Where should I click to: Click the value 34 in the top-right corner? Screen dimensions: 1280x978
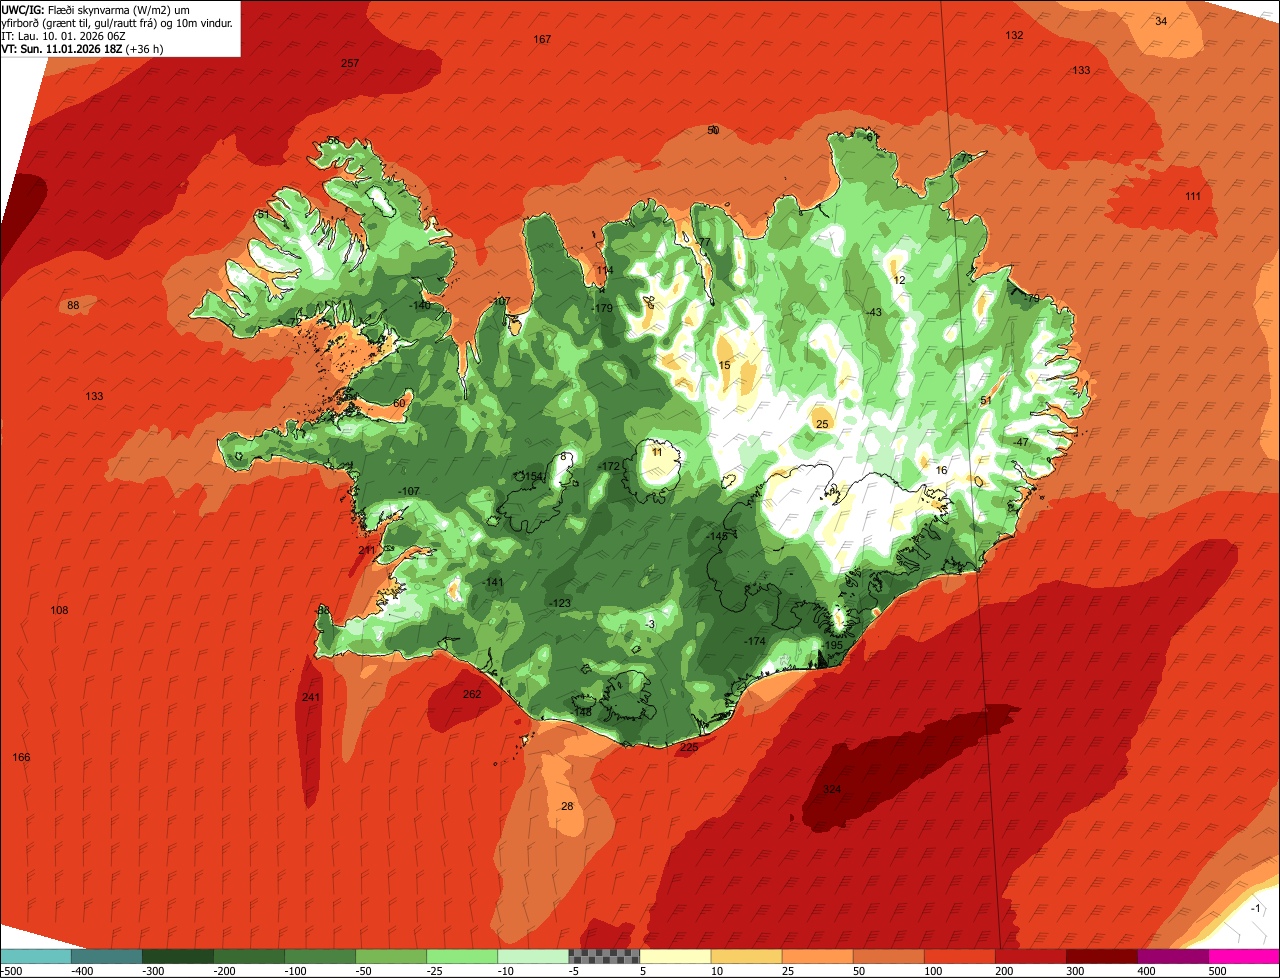click(1161, 21)
